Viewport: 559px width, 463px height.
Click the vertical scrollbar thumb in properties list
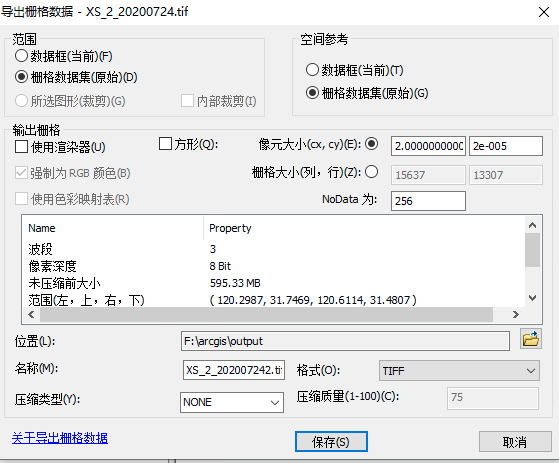[533, 250]
